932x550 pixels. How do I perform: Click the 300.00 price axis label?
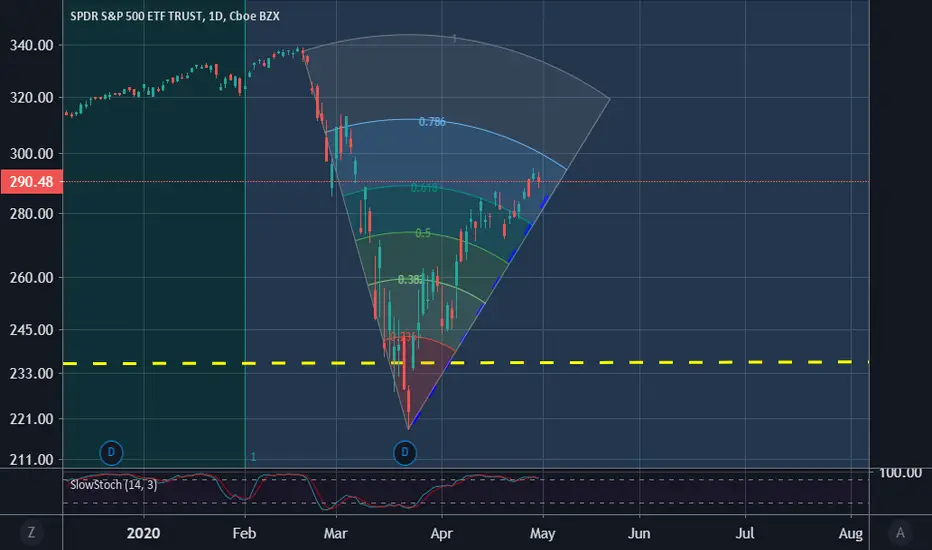pyautogui.click(x=32, y=153)
